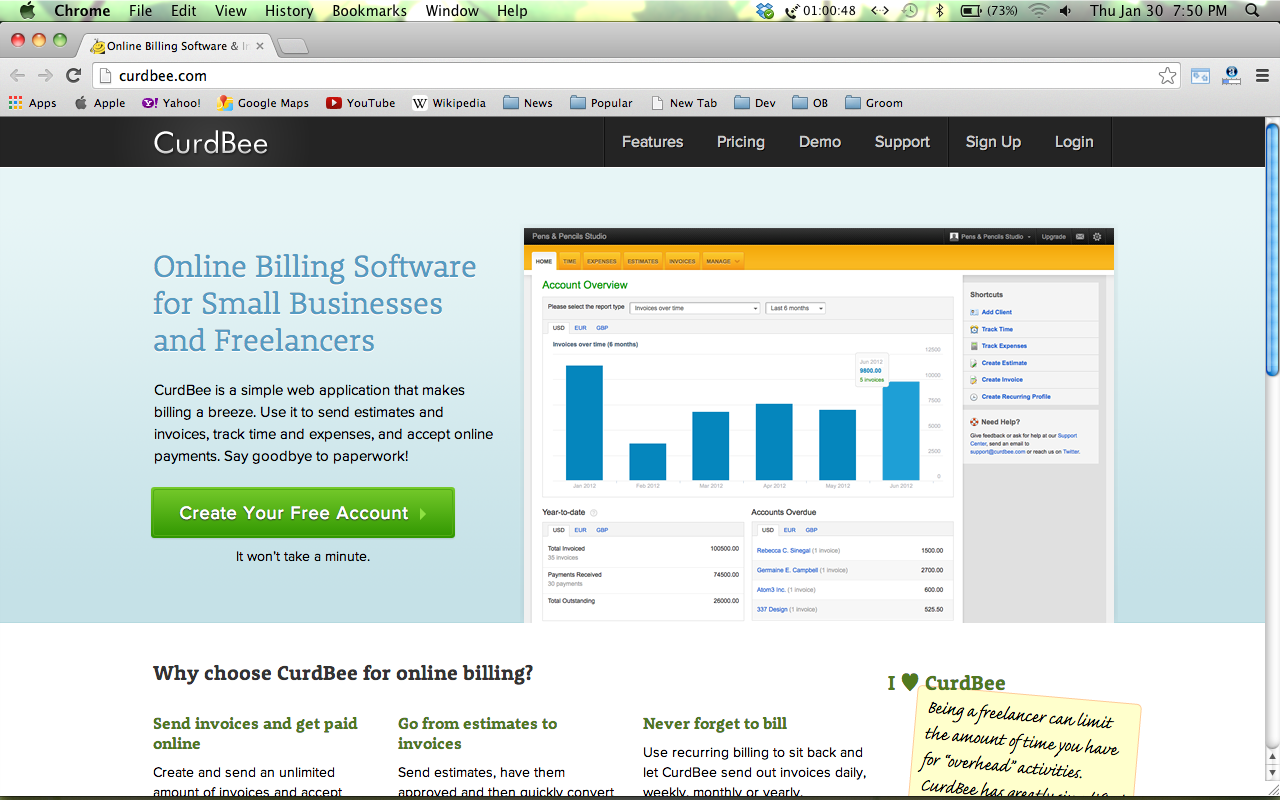
Task: Open the Chrome hamburger menu icon
Action: click(x=1261, y=75)
